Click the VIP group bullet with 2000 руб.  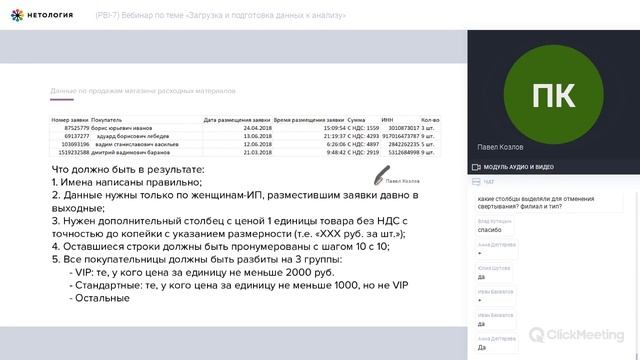tap(202, 272)
